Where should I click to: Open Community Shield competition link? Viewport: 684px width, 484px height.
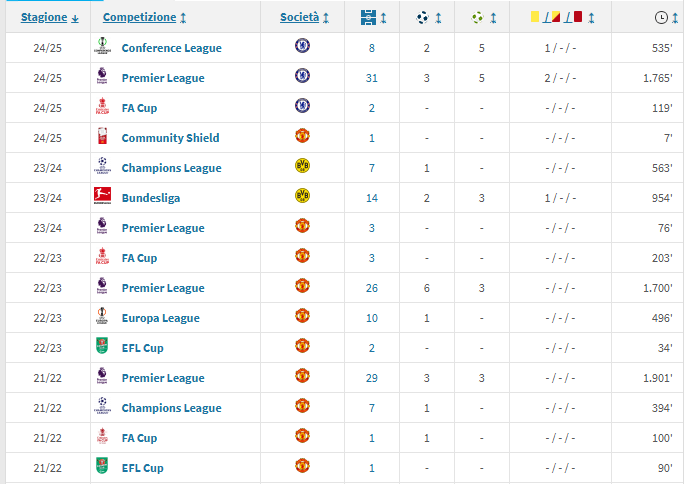point(170,138)
